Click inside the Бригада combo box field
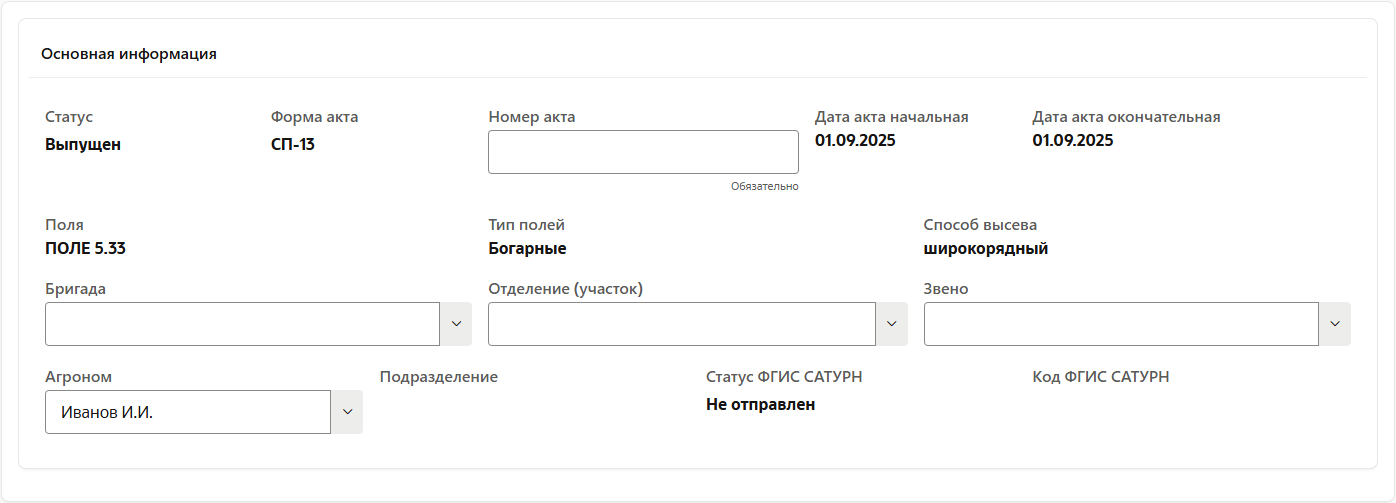 tap(242, 324)
